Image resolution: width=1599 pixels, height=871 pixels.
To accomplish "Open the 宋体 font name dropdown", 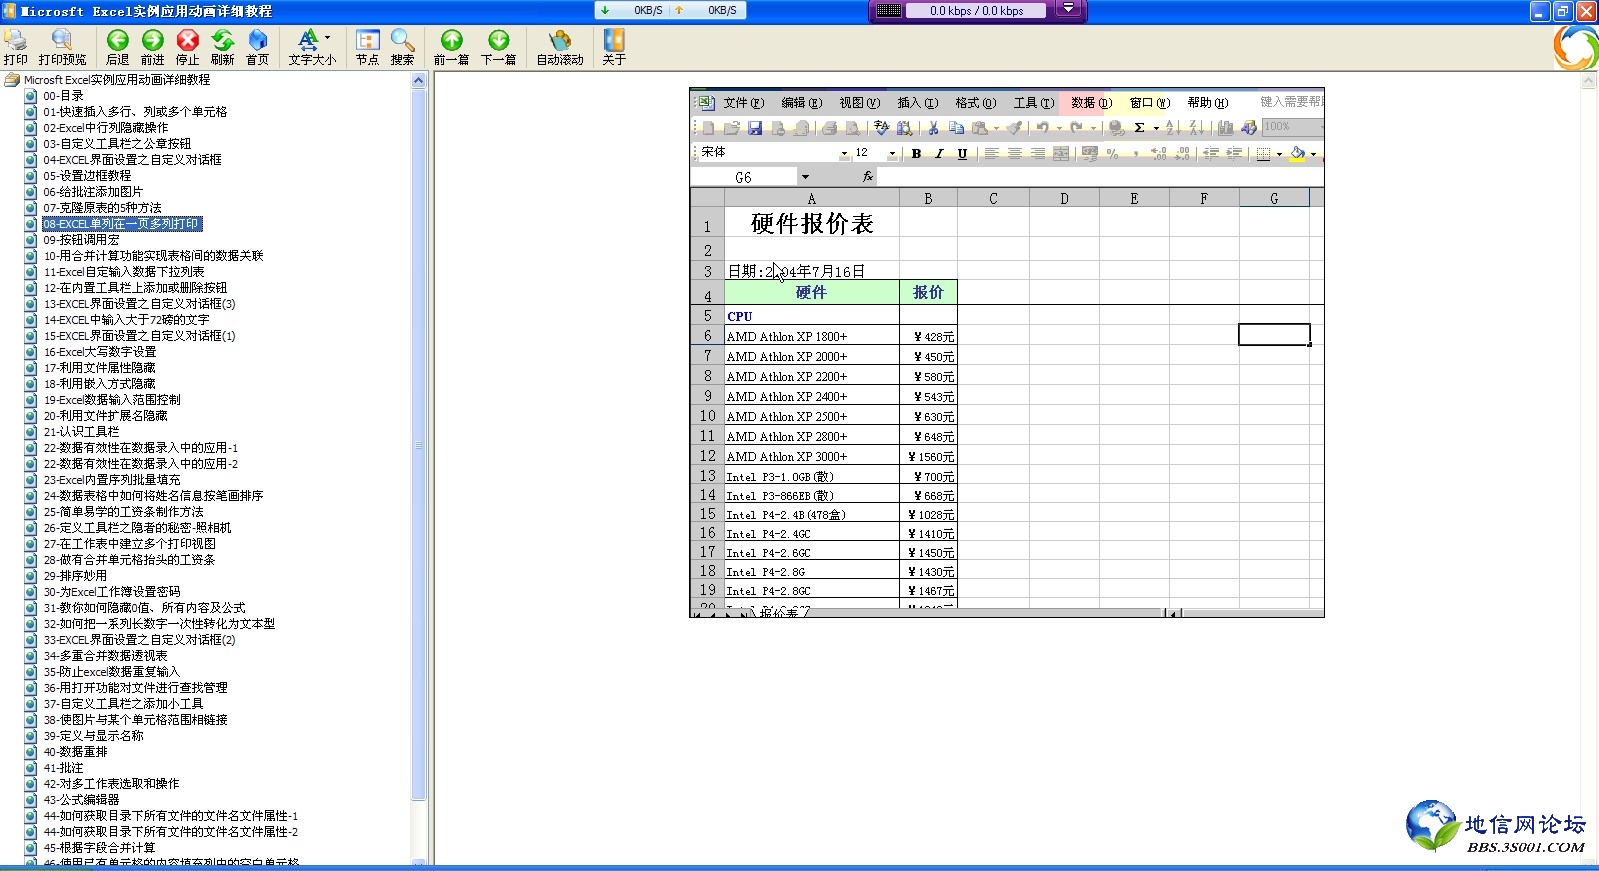I will coord(844,154).
